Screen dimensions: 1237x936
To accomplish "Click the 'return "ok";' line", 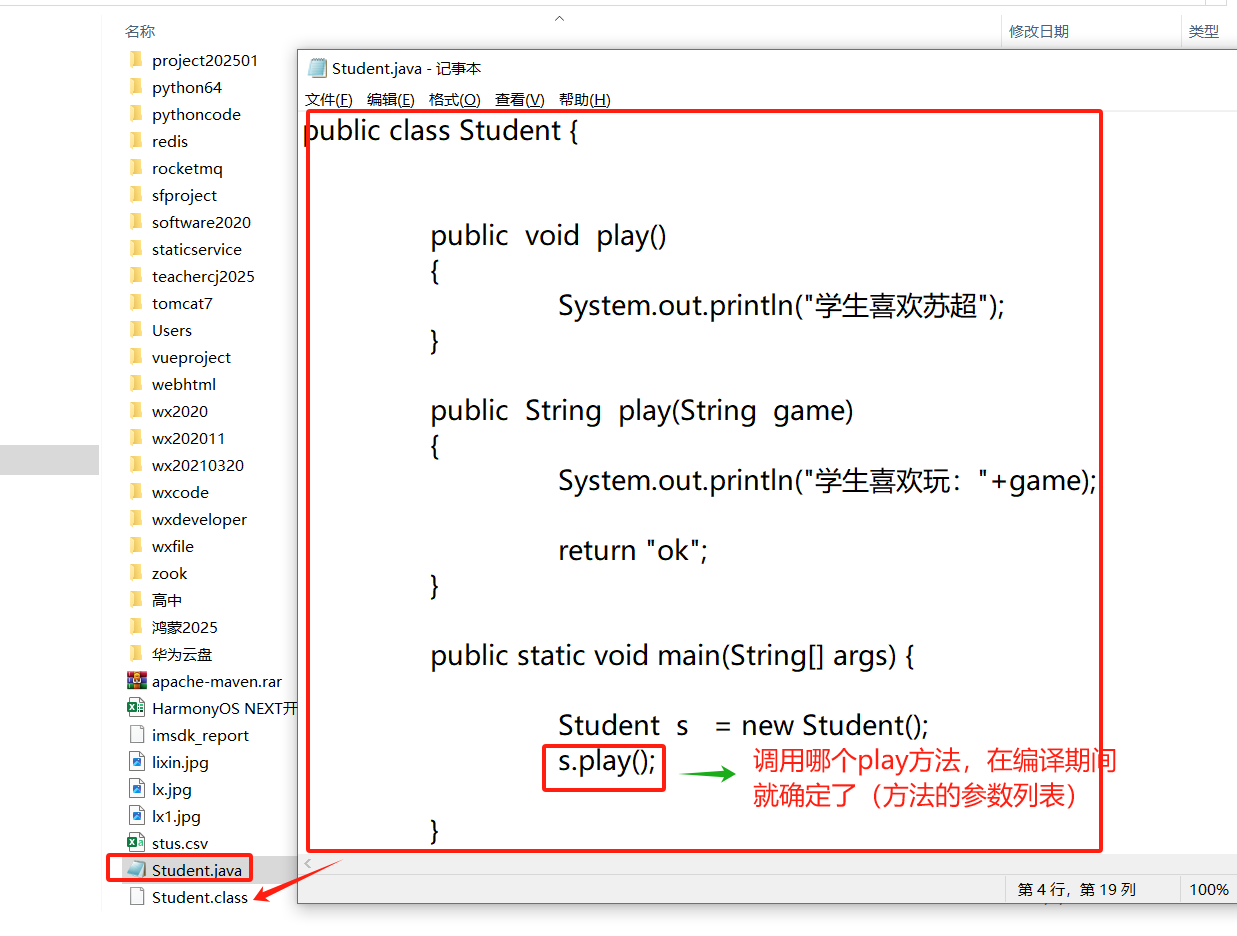I will pos(633,550).
